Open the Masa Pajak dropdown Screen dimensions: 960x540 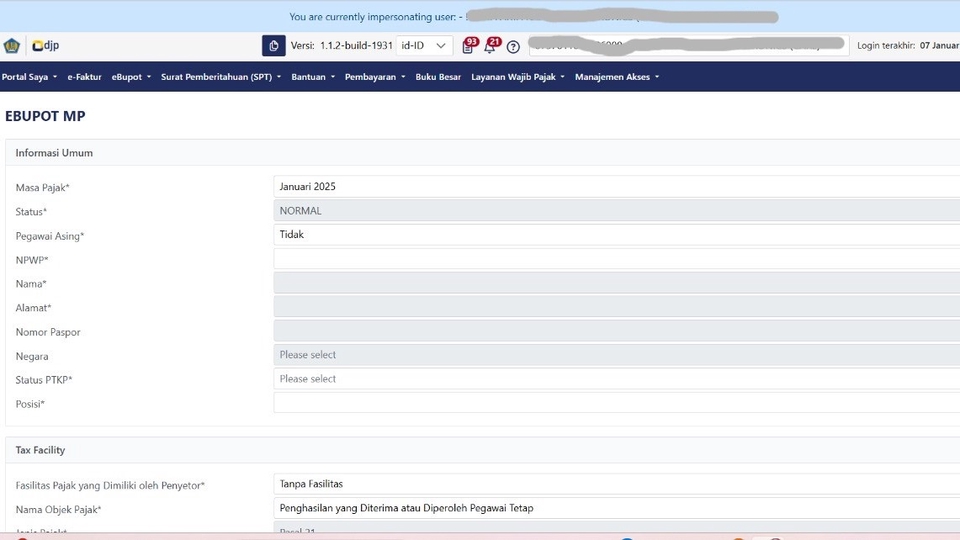[x=616, y=187]
